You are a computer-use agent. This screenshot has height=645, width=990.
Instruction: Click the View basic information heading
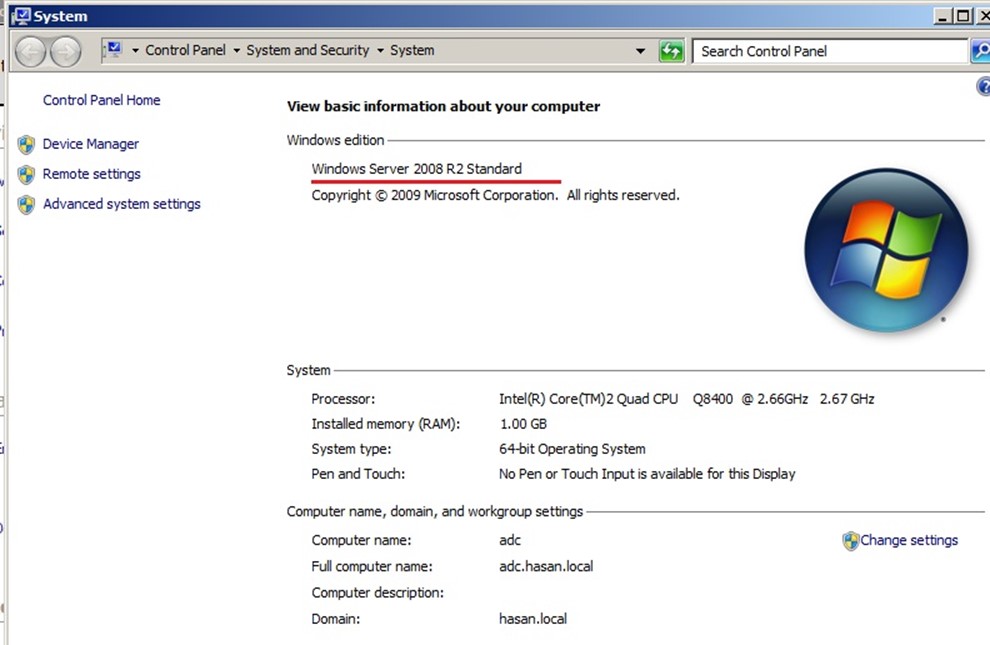(x=443, y=106)
